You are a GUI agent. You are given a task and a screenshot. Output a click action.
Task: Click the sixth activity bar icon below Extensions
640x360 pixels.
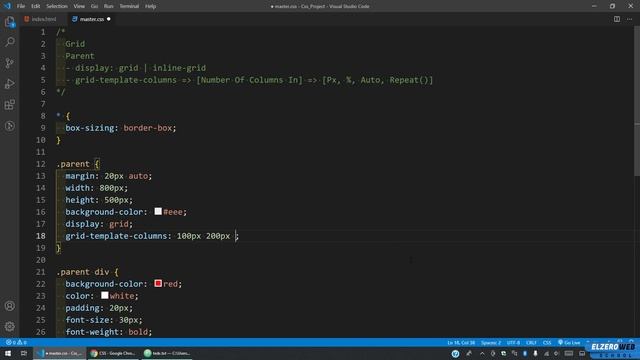tap(10, 126)
